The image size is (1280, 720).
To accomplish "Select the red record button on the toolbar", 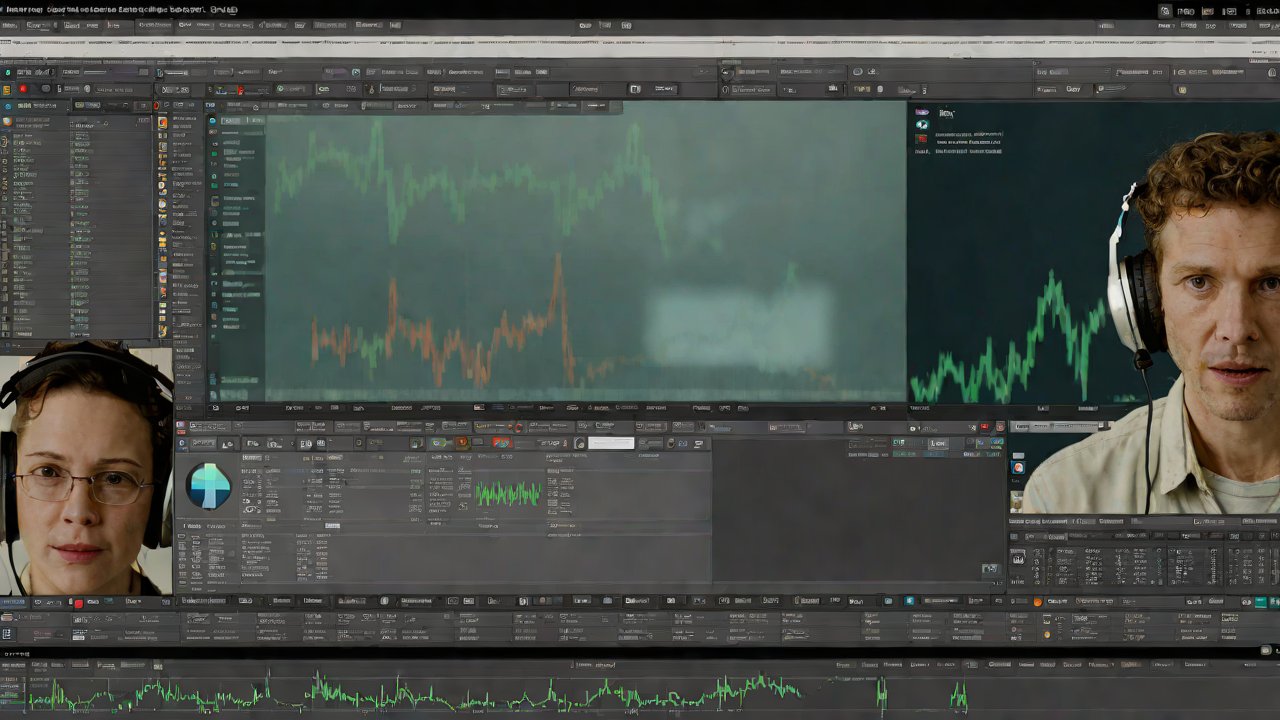I will pos(23,89).
